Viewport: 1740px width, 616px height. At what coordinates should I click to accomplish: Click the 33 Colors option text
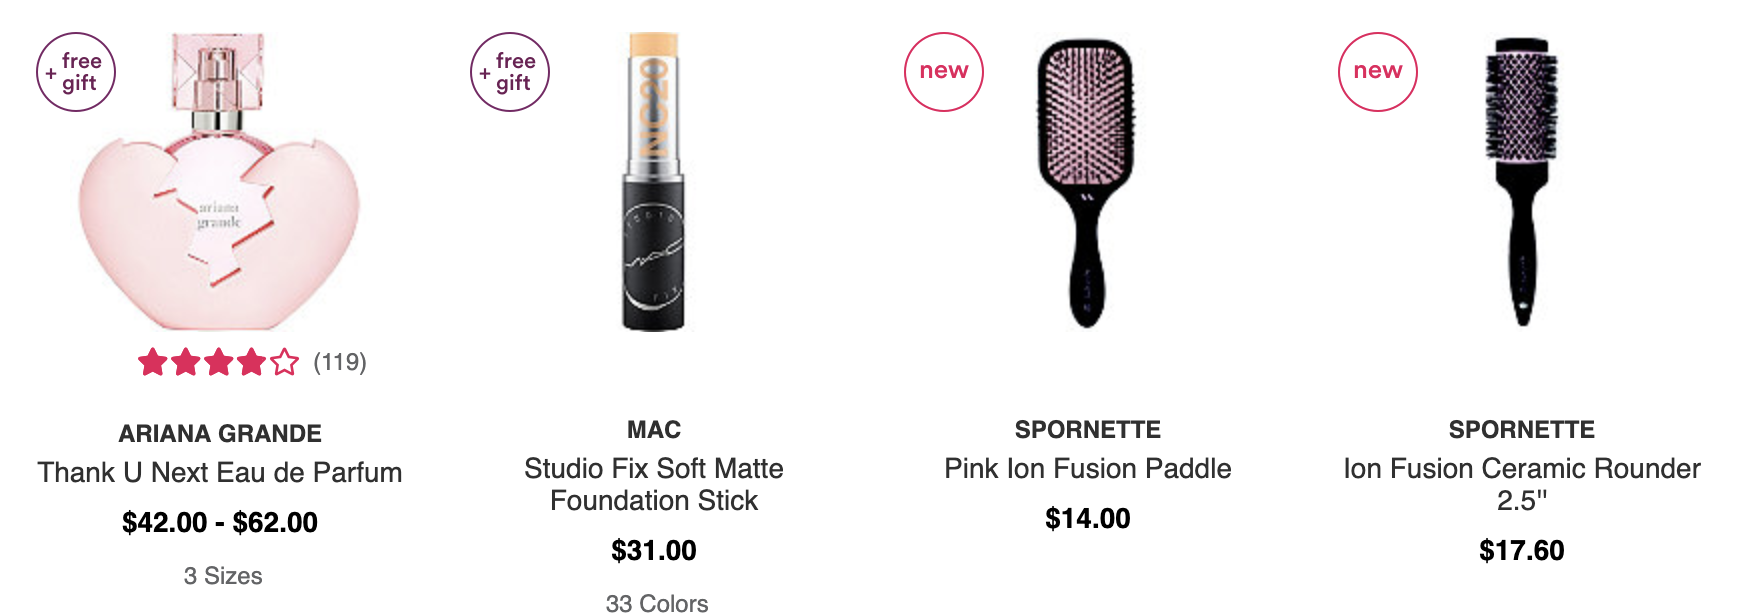tap(657, 603)
